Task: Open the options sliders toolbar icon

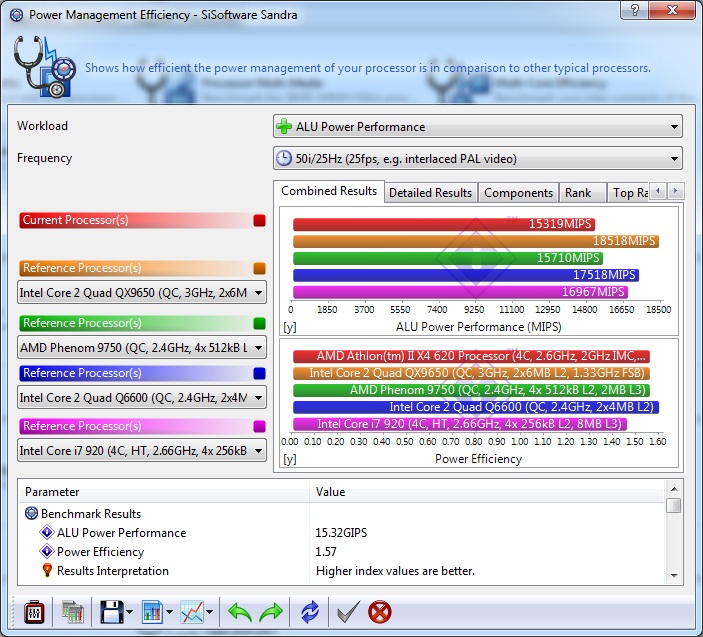Action: tap(34, 612)
